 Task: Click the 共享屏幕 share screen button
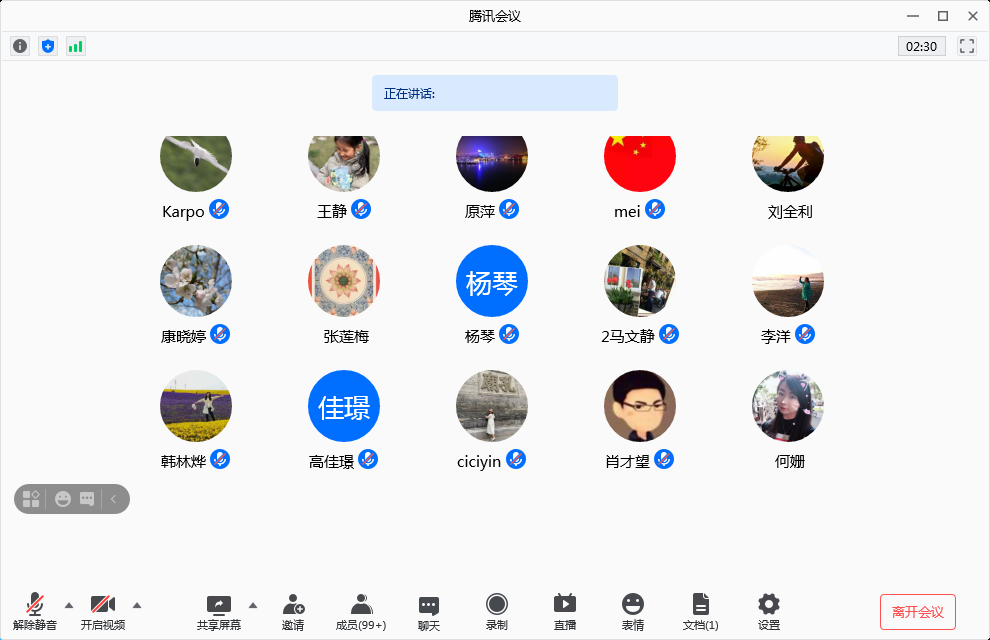pos(219,611)
